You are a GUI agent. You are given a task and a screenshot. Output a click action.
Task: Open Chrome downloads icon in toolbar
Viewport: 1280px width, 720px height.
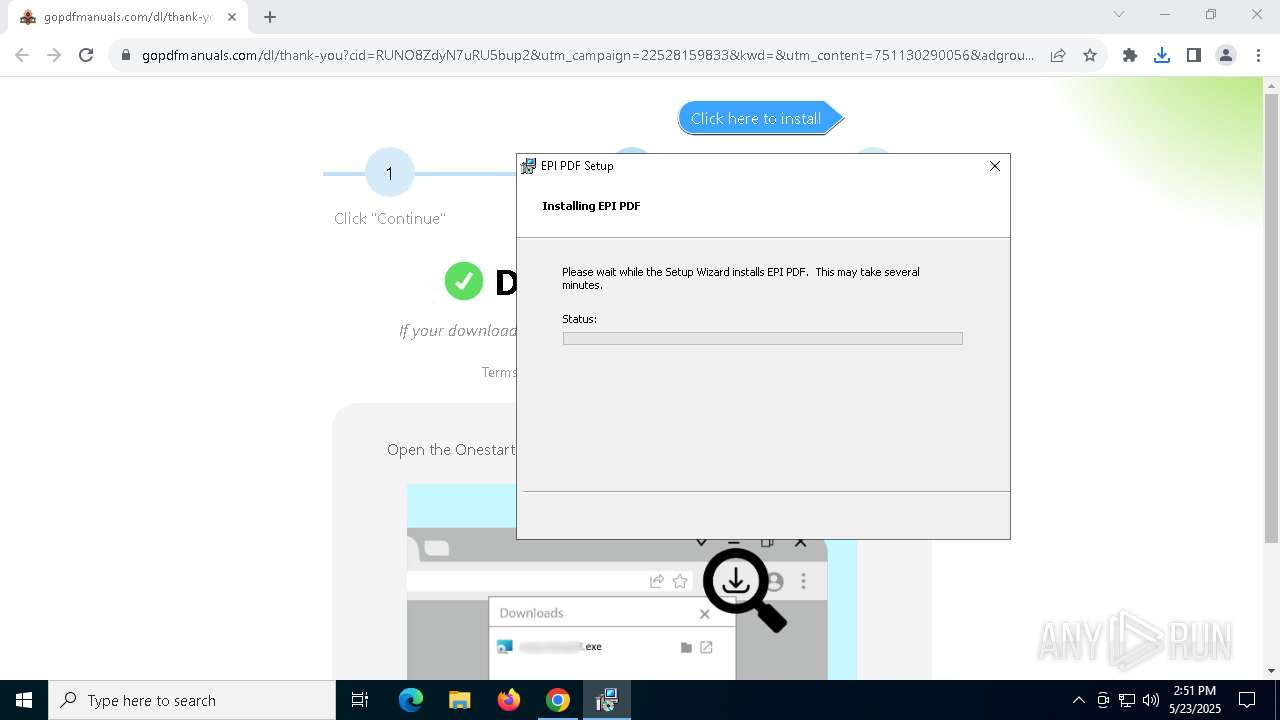click(x=1162, y=55)
